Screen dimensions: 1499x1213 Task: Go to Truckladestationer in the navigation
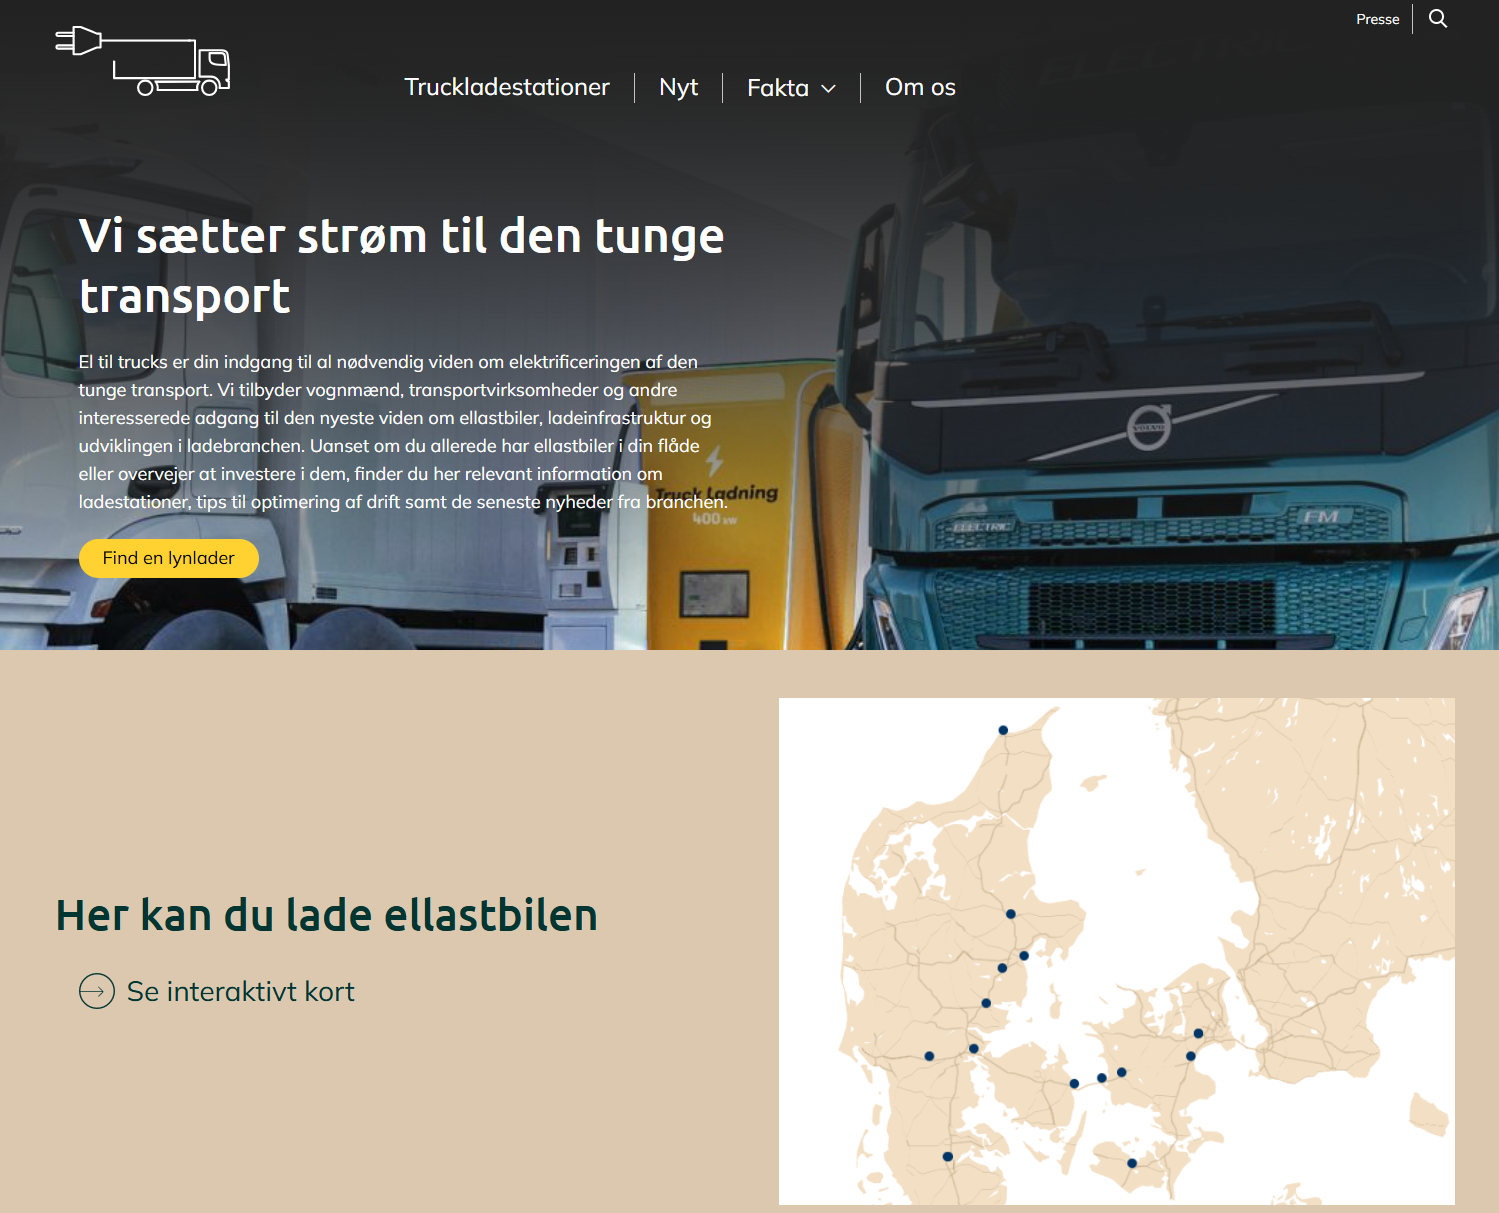click(506, 87)
